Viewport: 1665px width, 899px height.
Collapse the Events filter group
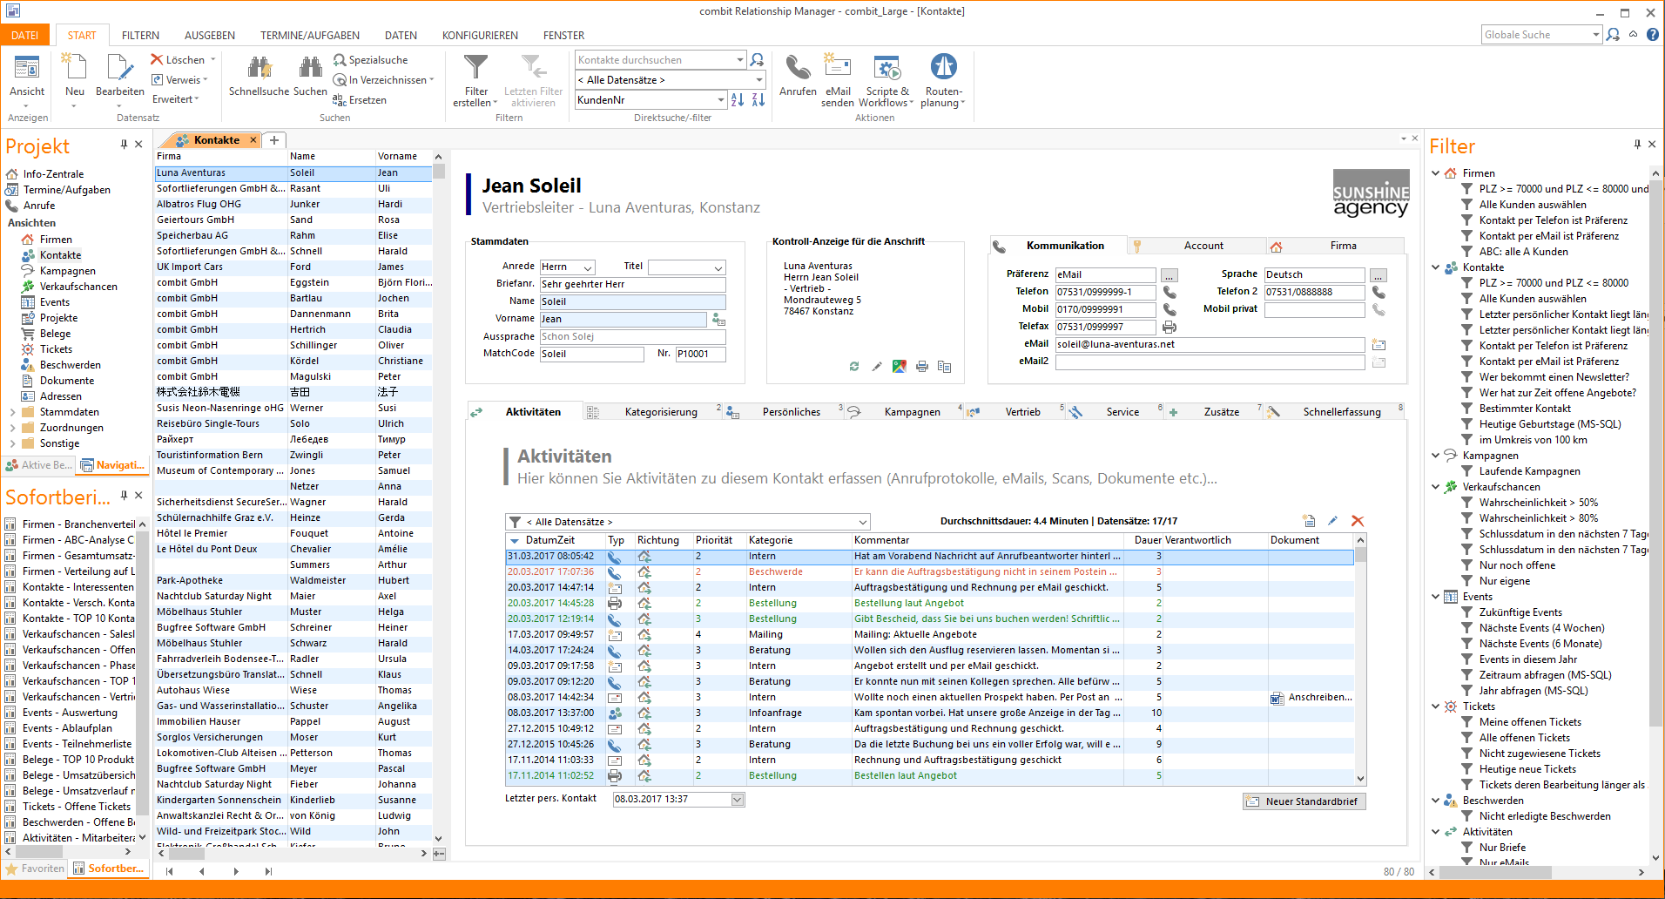point(1436,597)
